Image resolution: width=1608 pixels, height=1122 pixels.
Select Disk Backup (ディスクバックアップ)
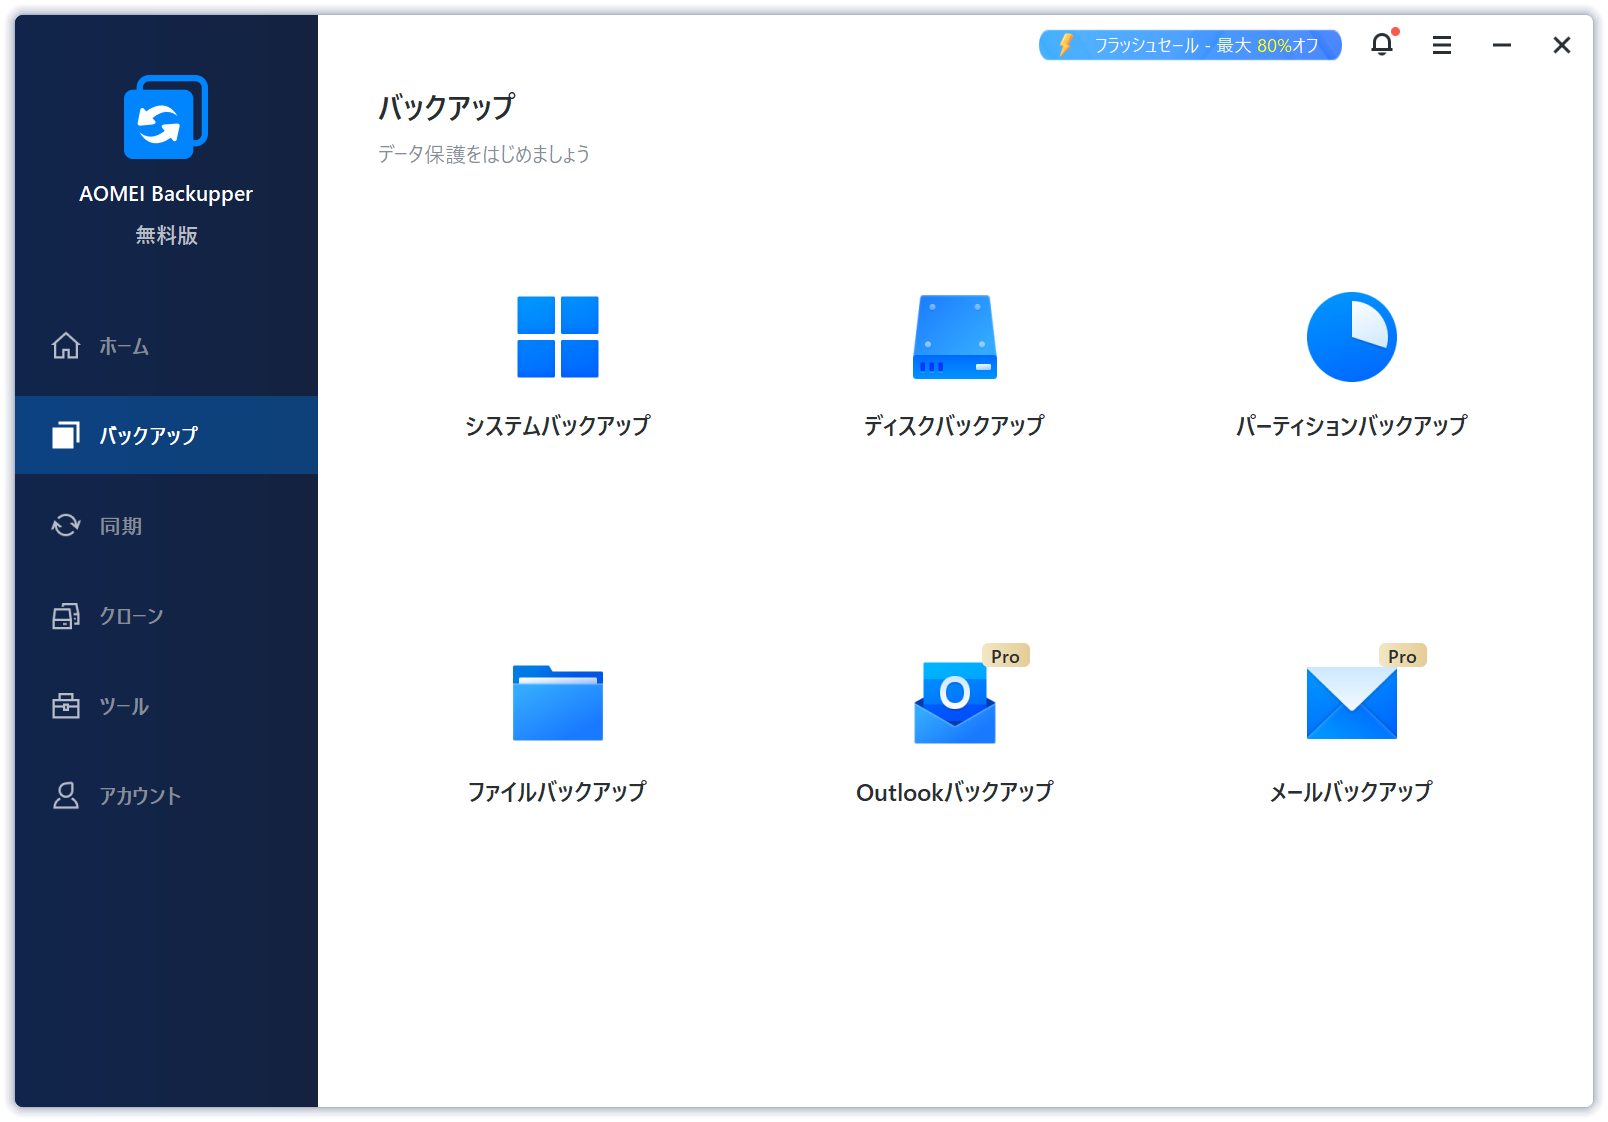954,365
